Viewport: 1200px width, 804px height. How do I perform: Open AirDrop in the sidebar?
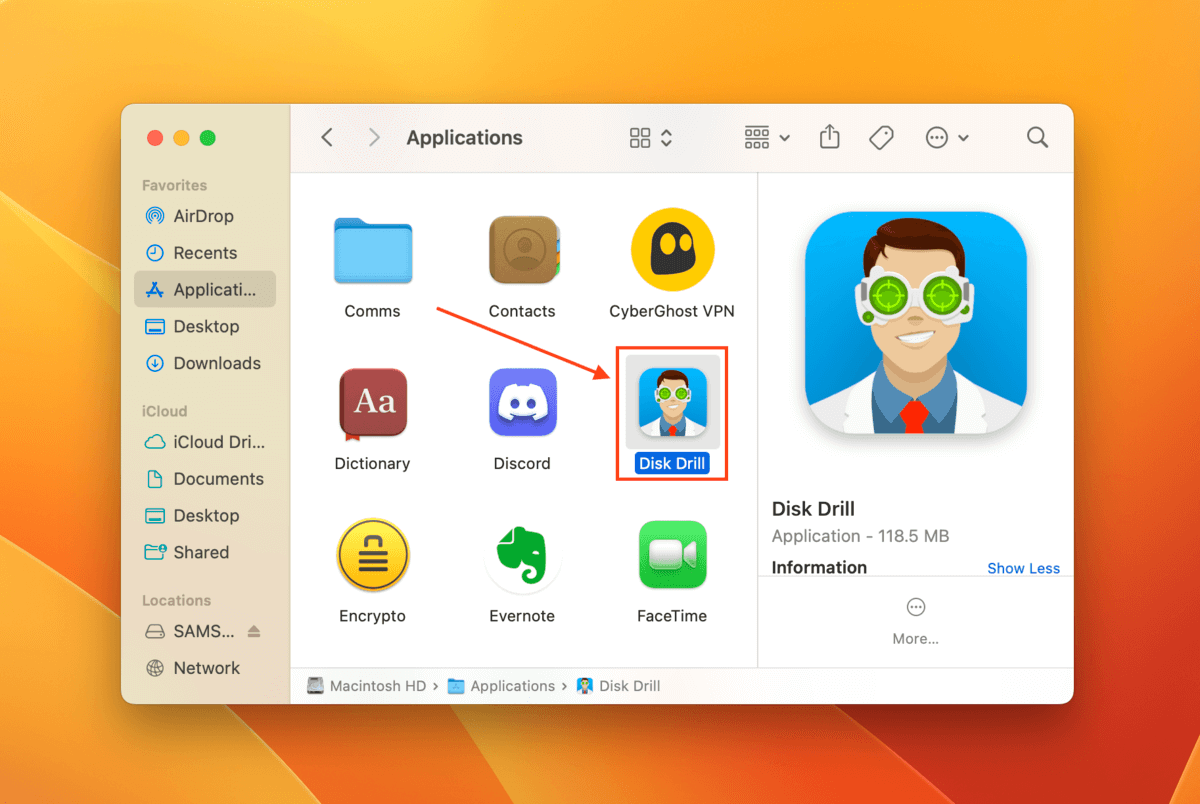click(x=204, y=216)
